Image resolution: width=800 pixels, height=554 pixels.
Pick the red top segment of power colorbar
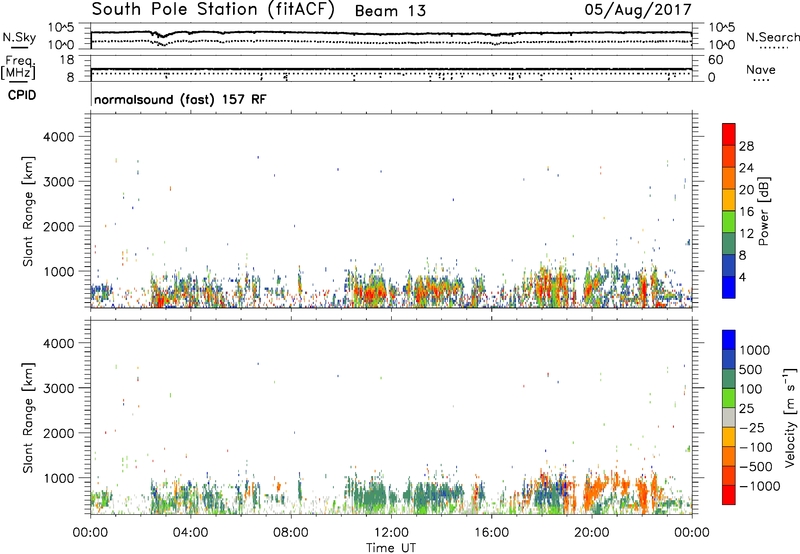[729, 135]
